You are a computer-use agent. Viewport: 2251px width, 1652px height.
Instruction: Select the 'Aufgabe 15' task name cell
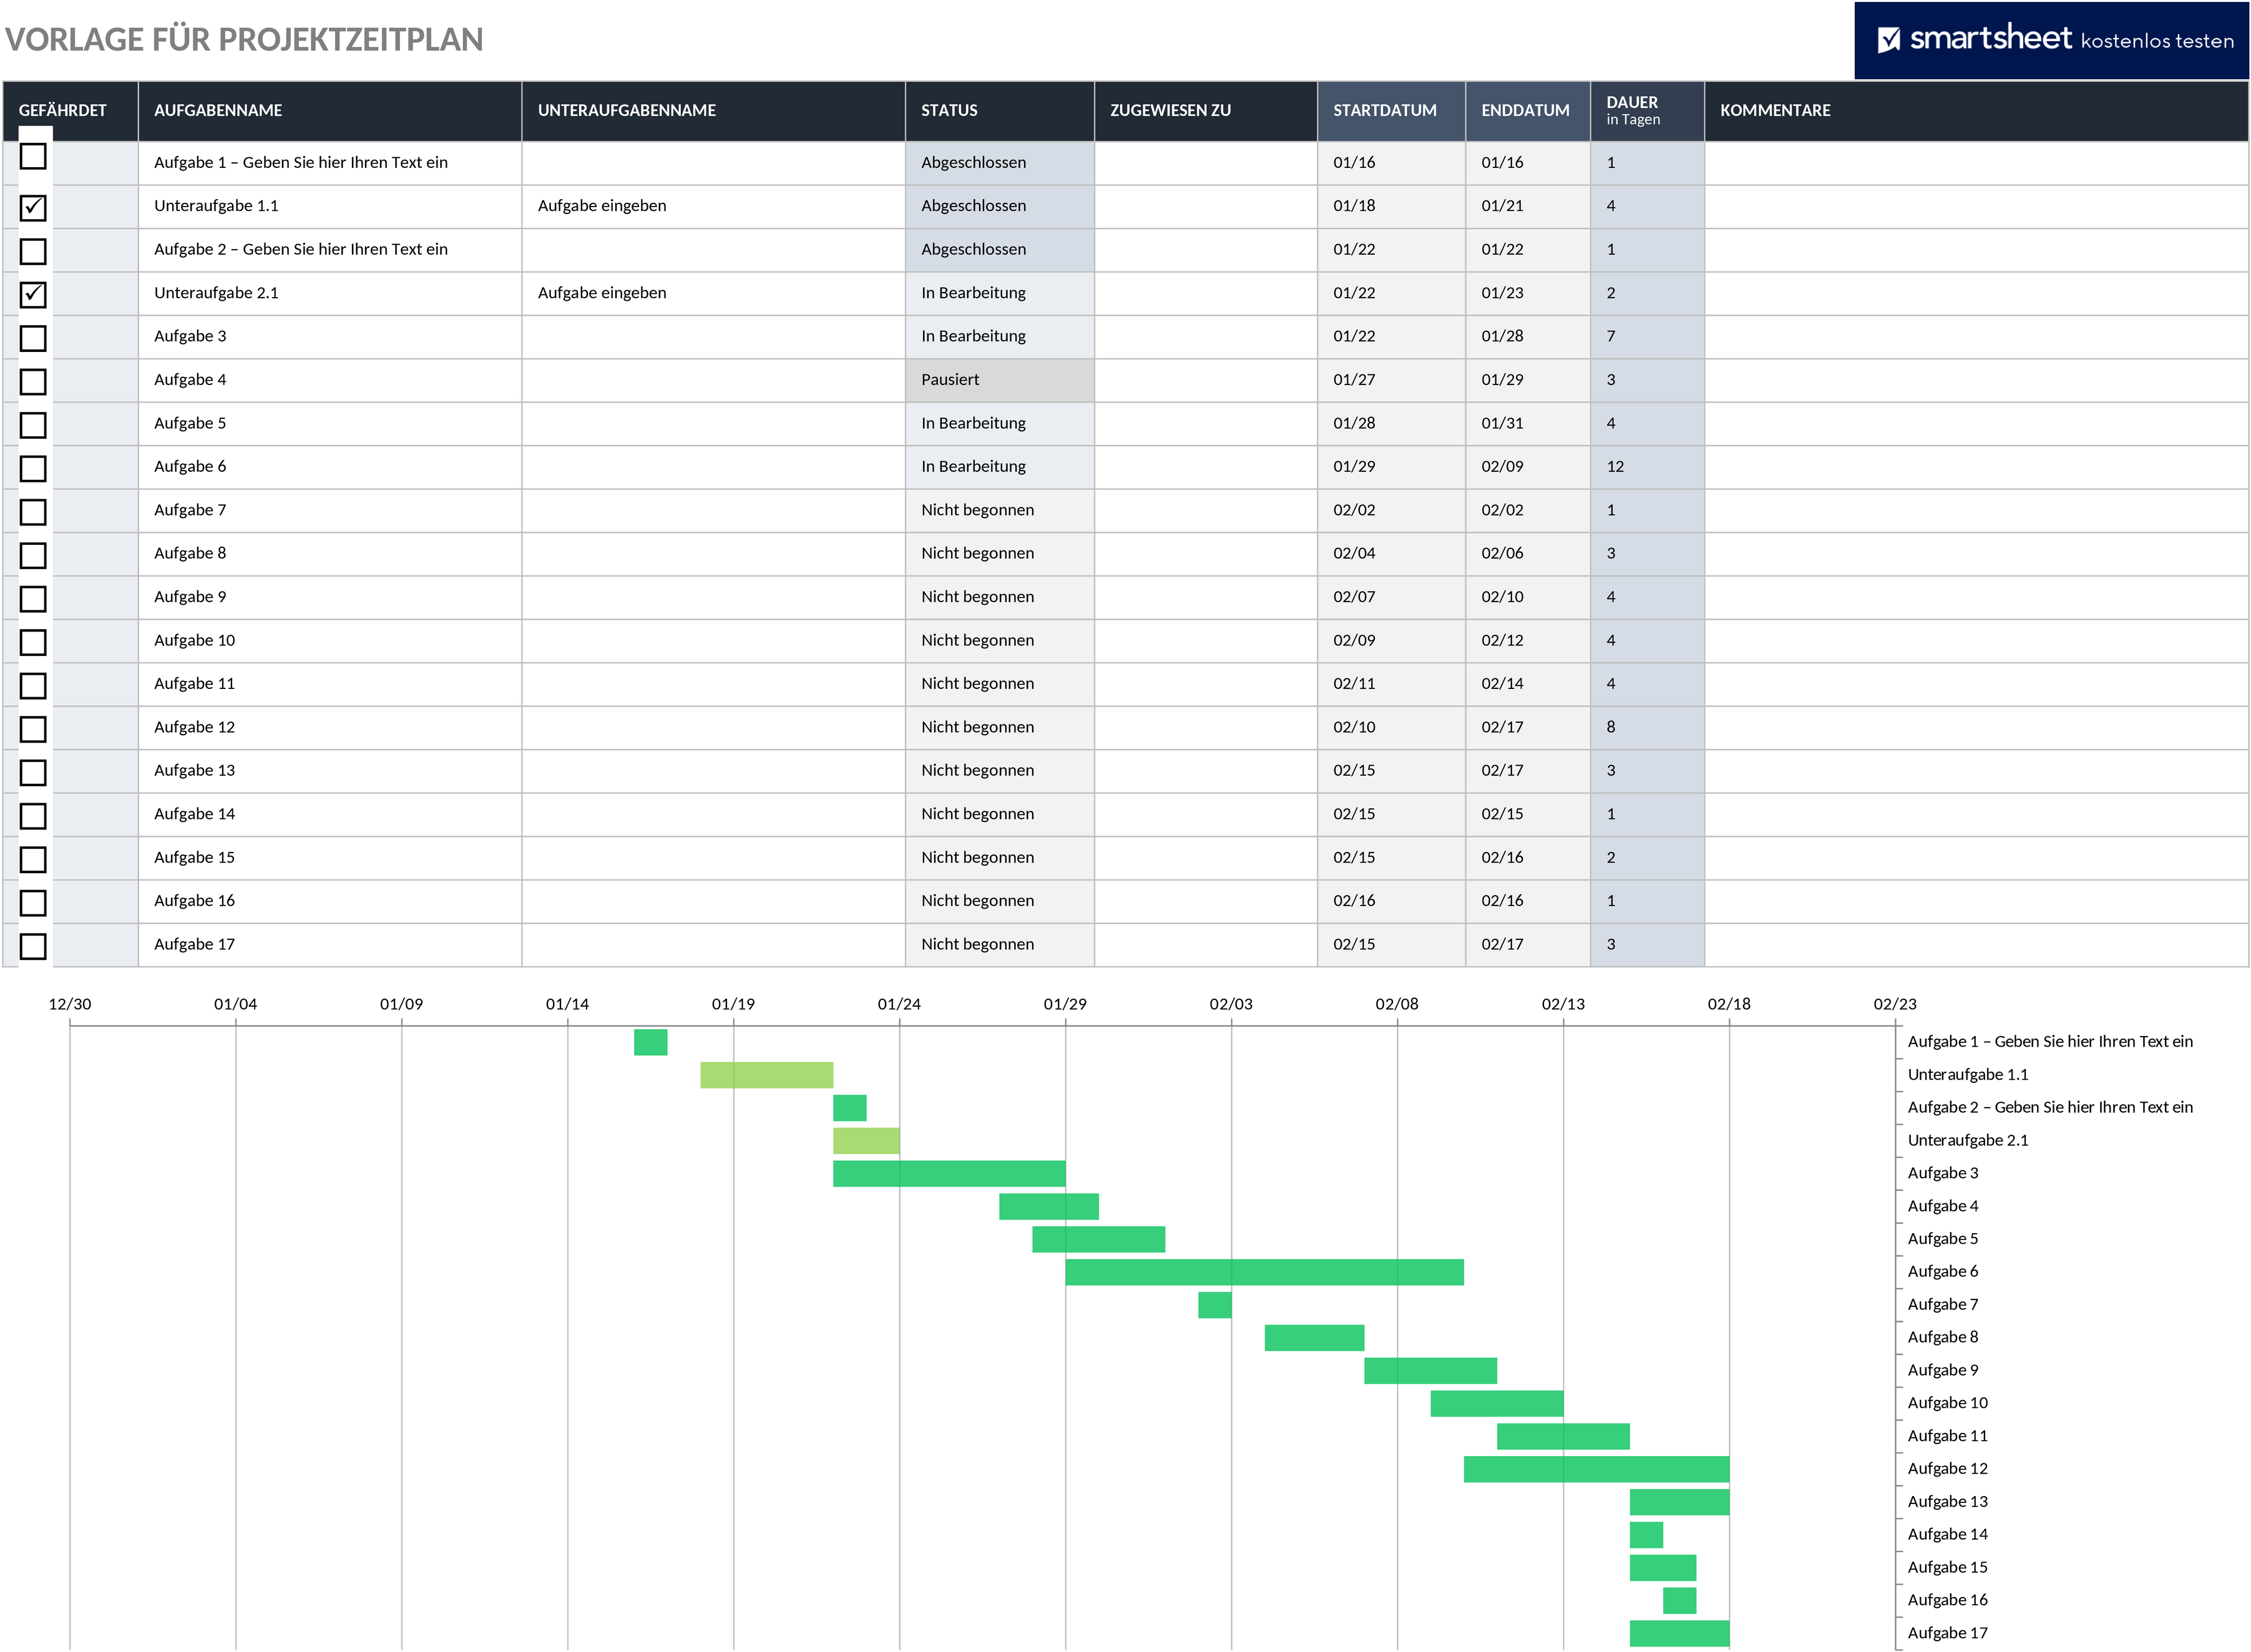click(330, 858)
